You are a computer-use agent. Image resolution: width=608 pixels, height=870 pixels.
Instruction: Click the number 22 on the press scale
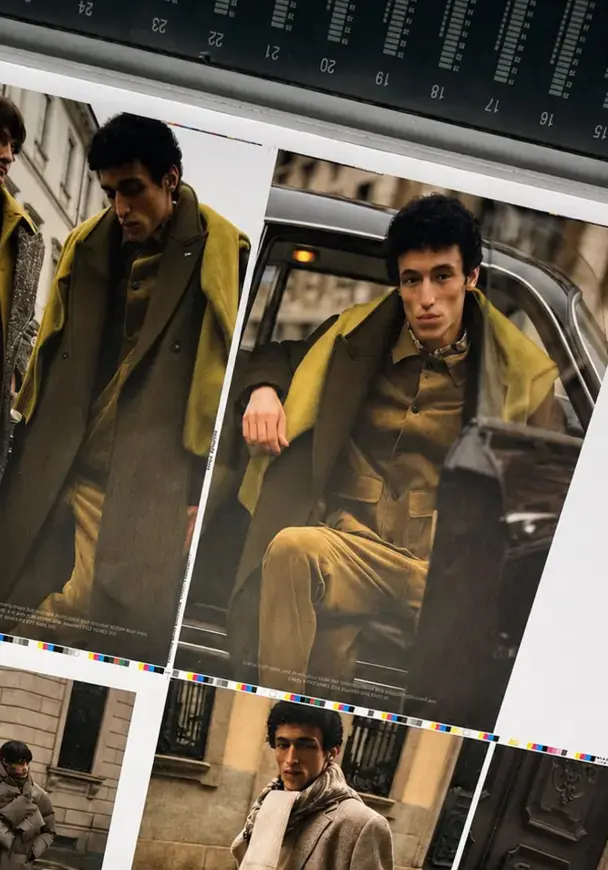click(x=215, y=39)
